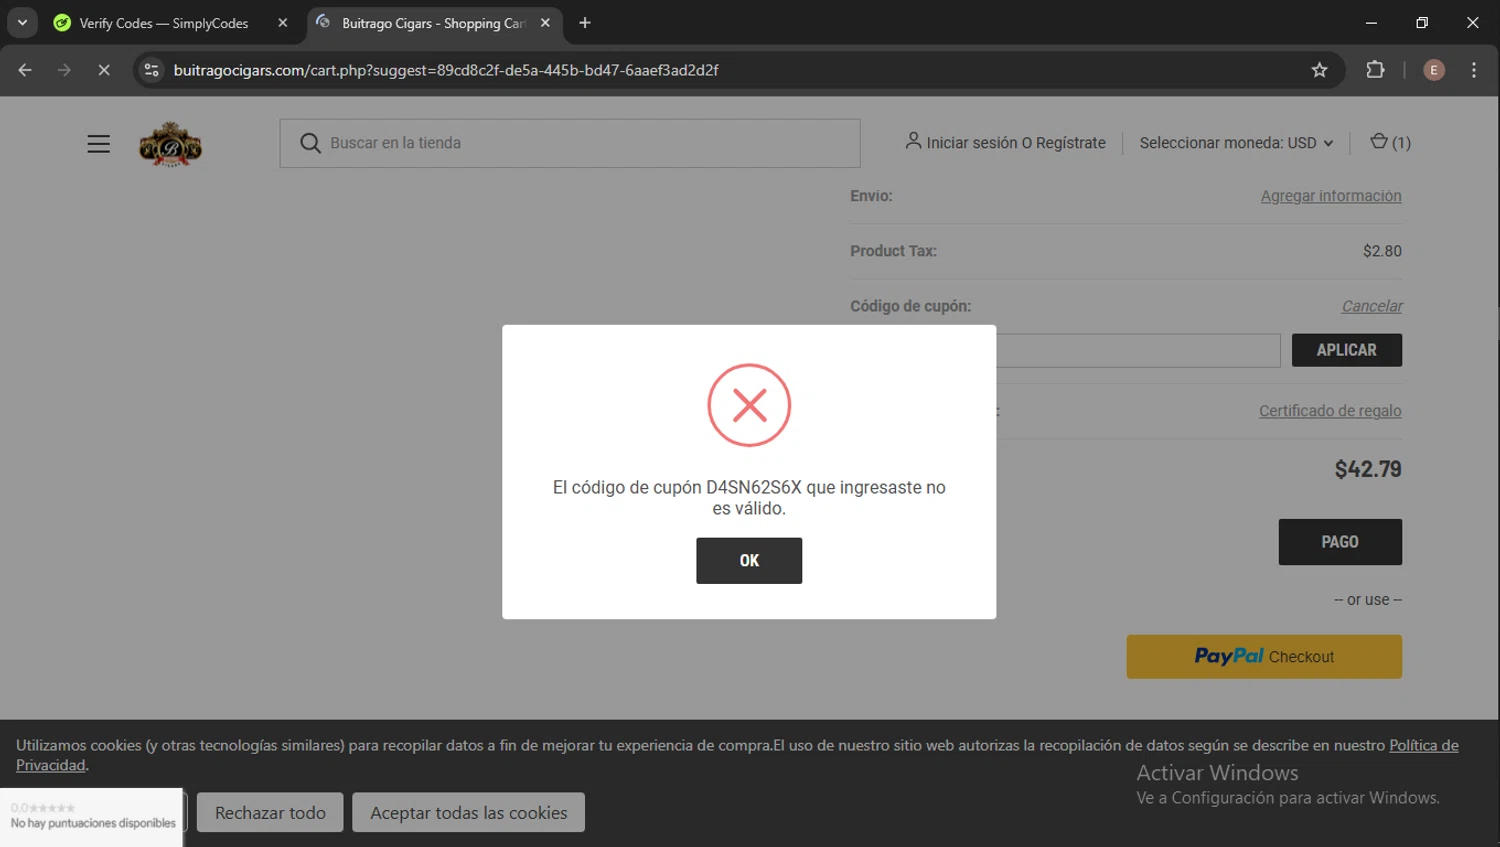Open Agregar información shipping link
Screen dimensions: 1500x847
point(1330,196)
